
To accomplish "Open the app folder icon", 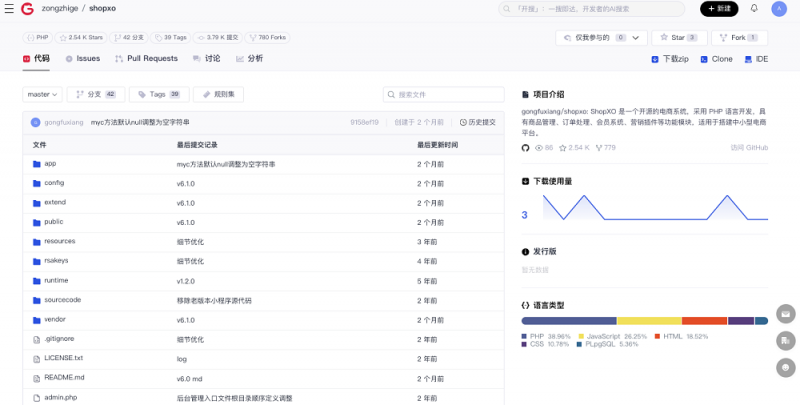I will click(x=36, y=164).
